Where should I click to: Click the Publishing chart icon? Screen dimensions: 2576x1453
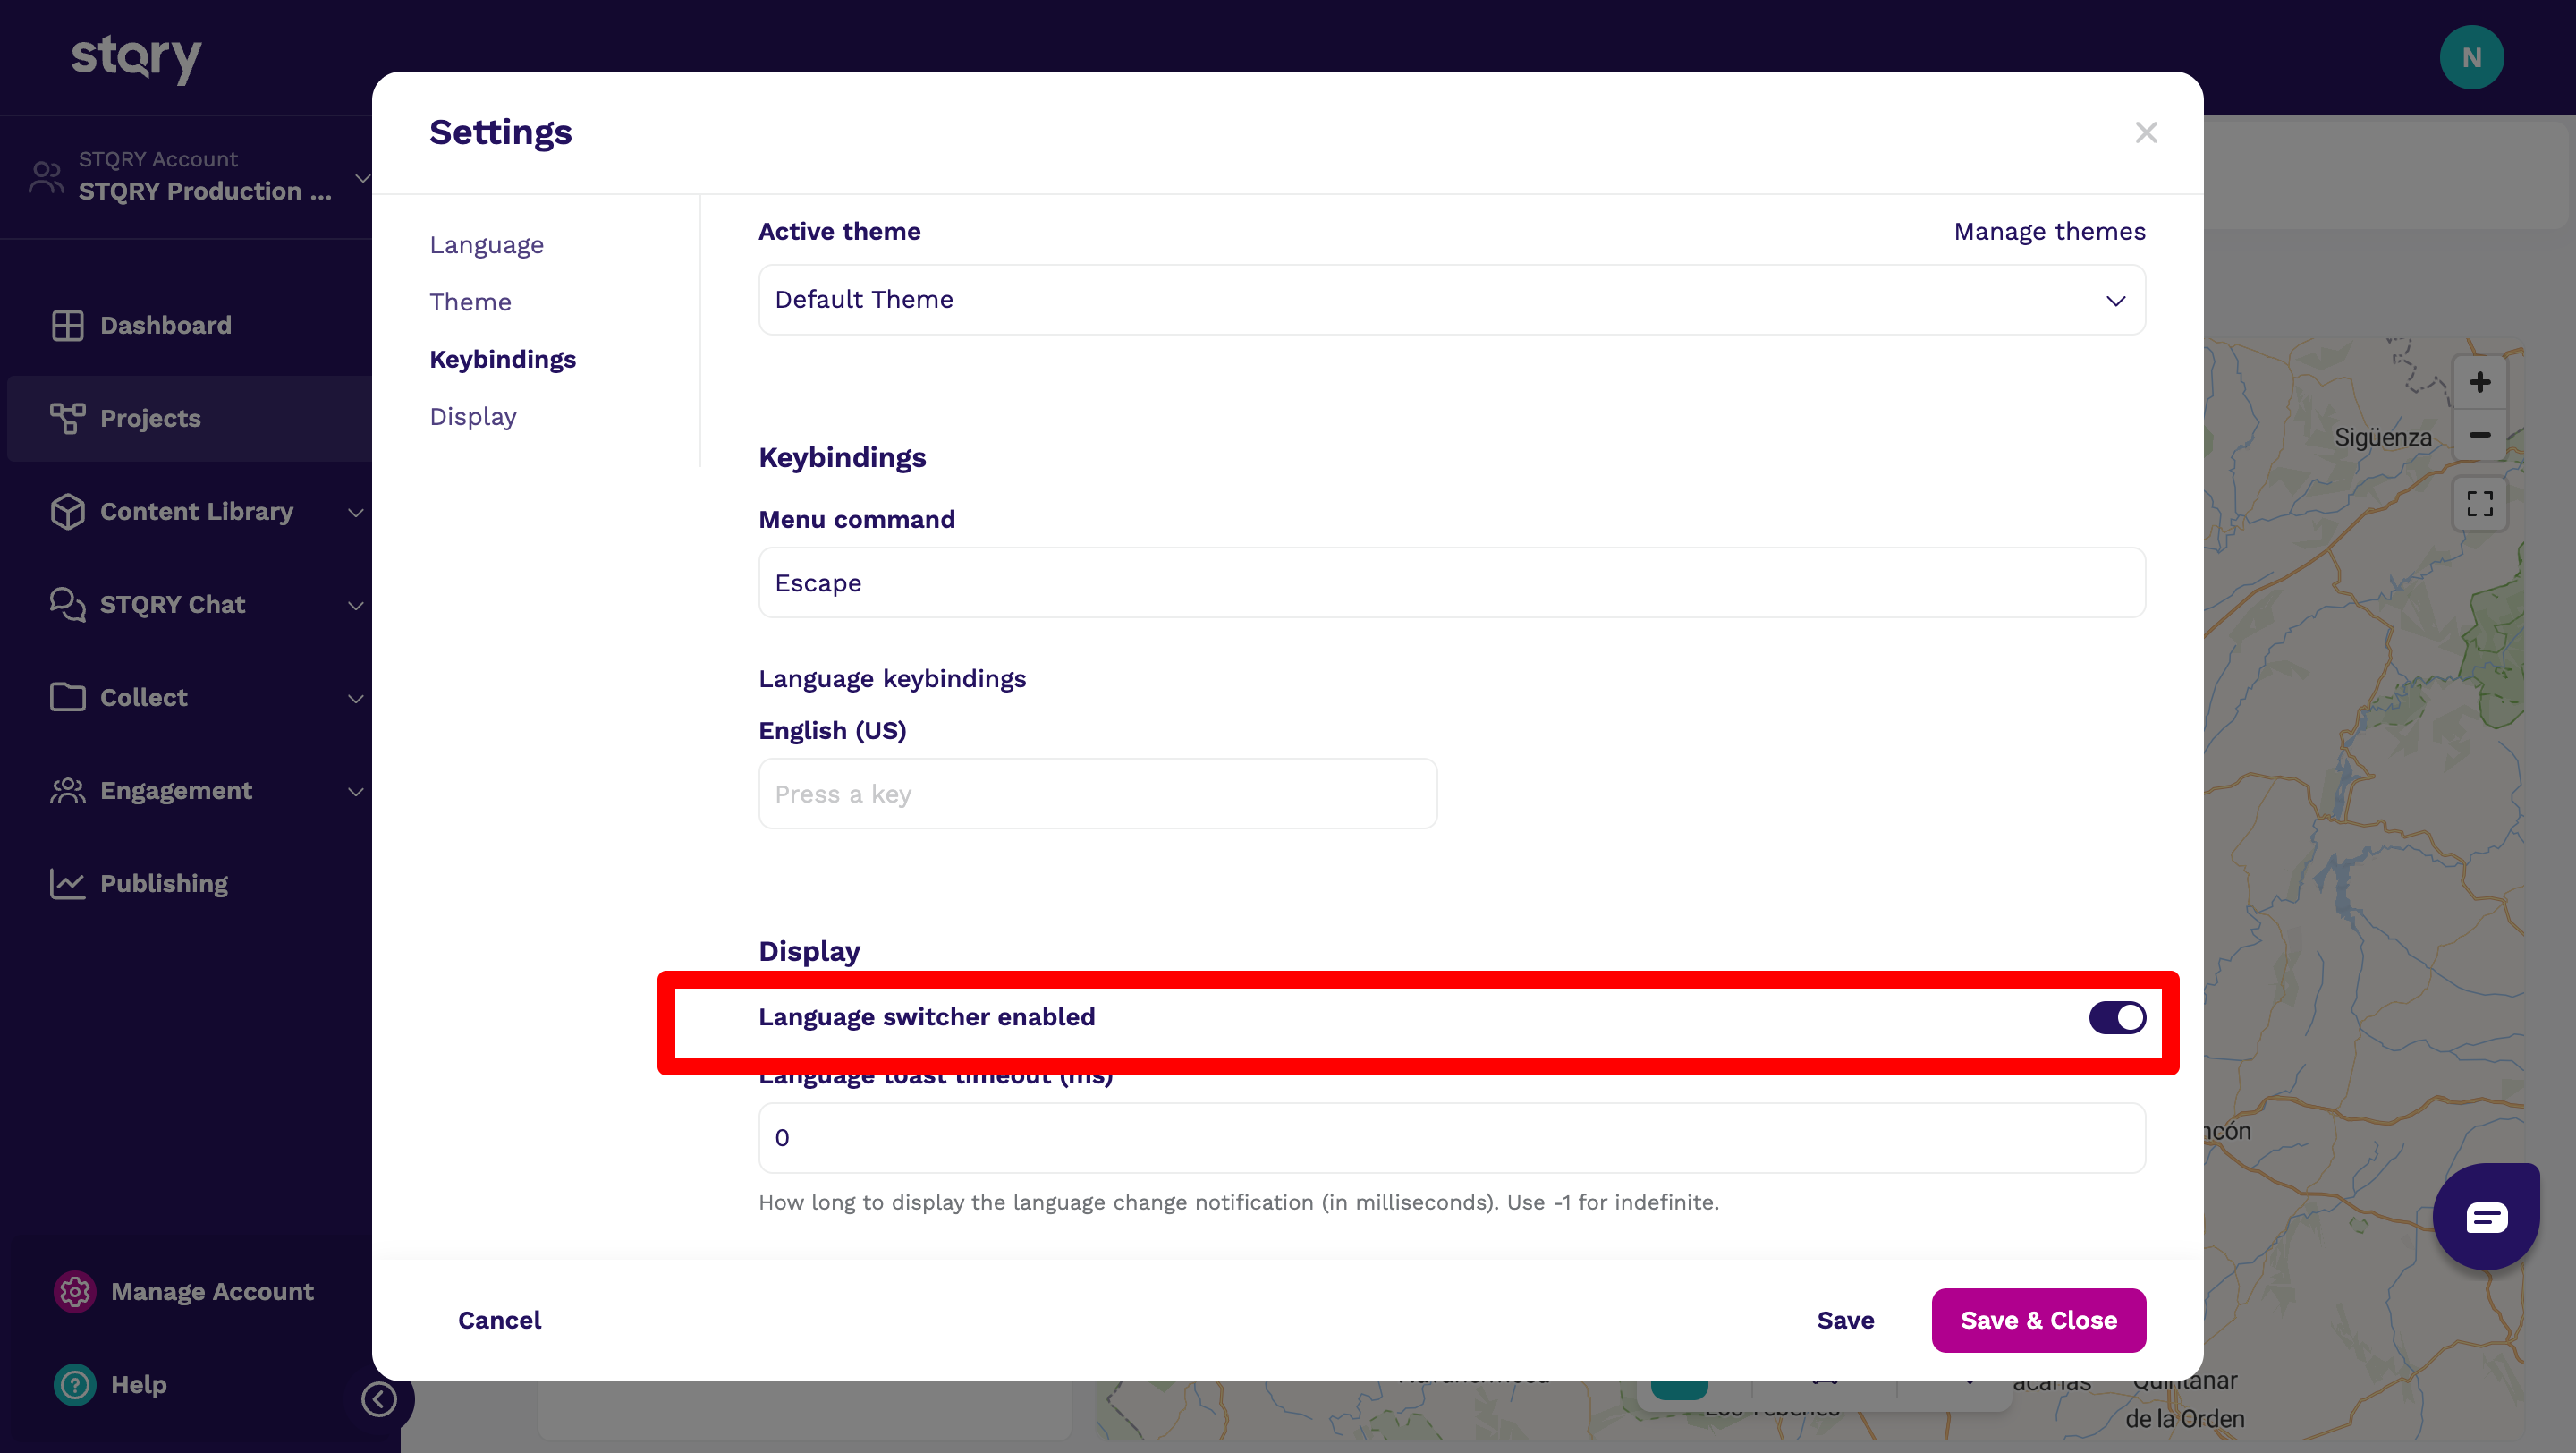(x=67, y=883)
